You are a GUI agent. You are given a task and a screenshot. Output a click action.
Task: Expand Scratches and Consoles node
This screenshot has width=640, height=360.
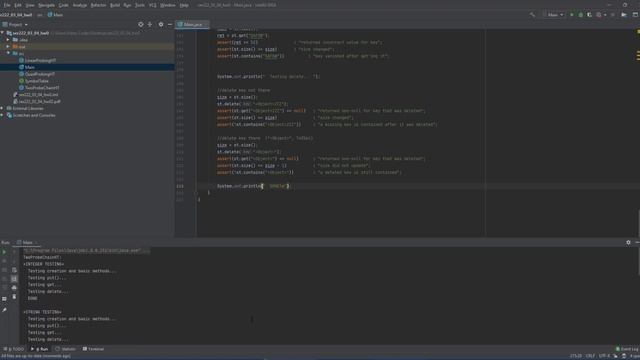pyautogui.click(x=2, y=115)
